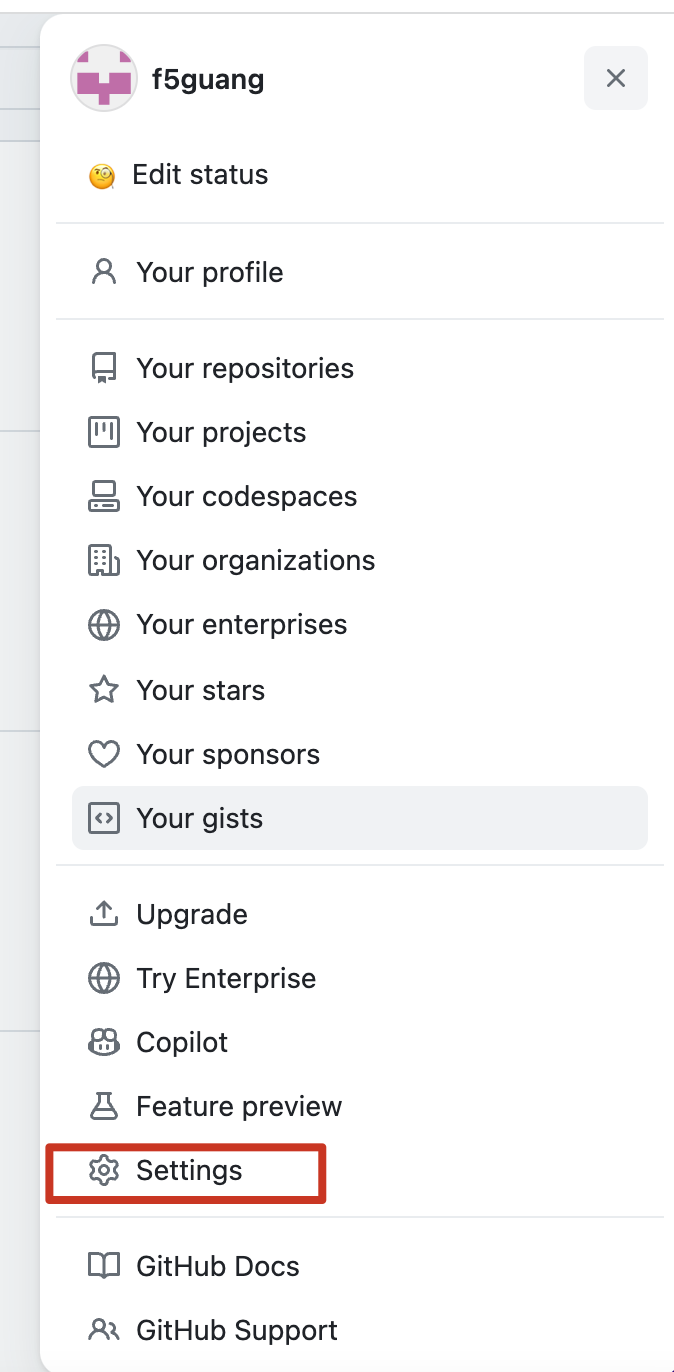Click the Copilot face icon
This screenshot has height=1372, width=674.
(x=104, y=1042)
